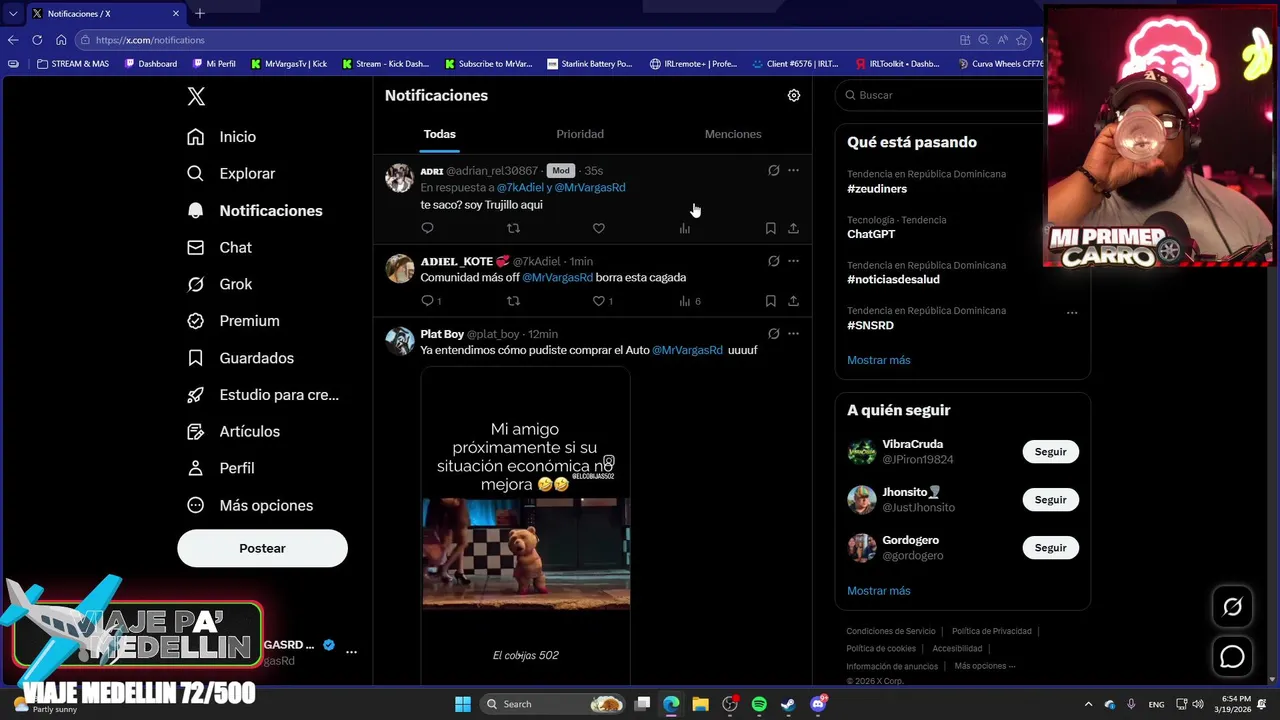The image size is (1280, 720).
Task: Follow Gordogero with Seguir button
Action: coord(1050,548)
